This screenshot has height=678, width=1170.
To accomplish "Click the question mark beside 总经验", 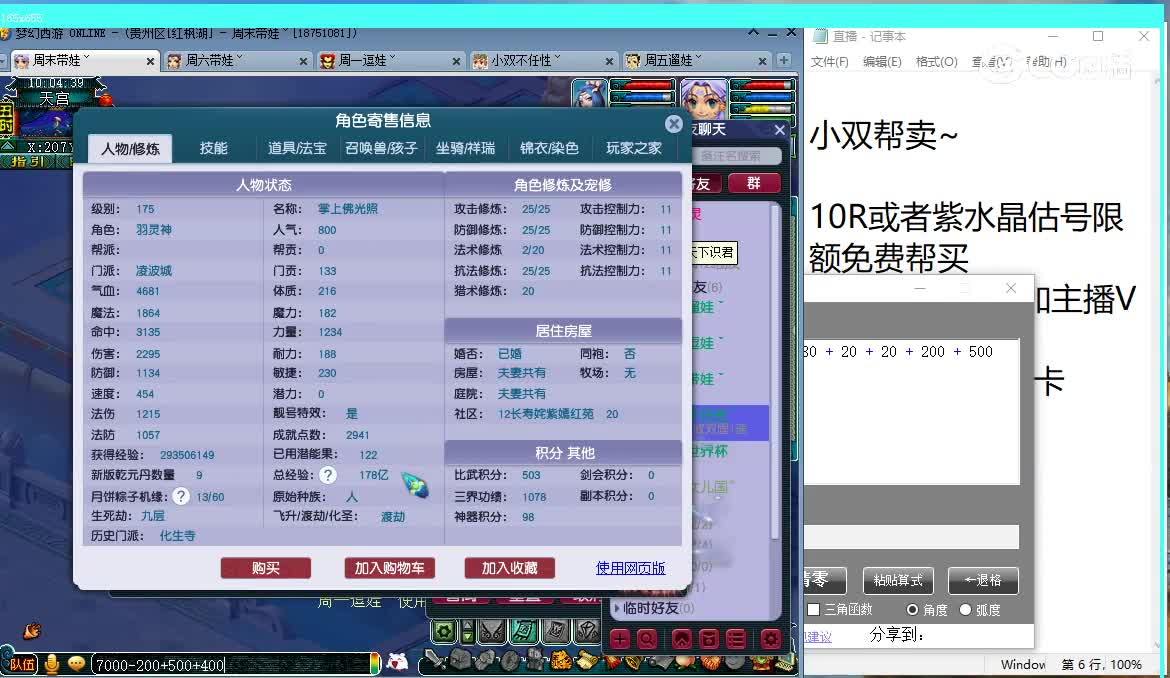I will [328, 475].
